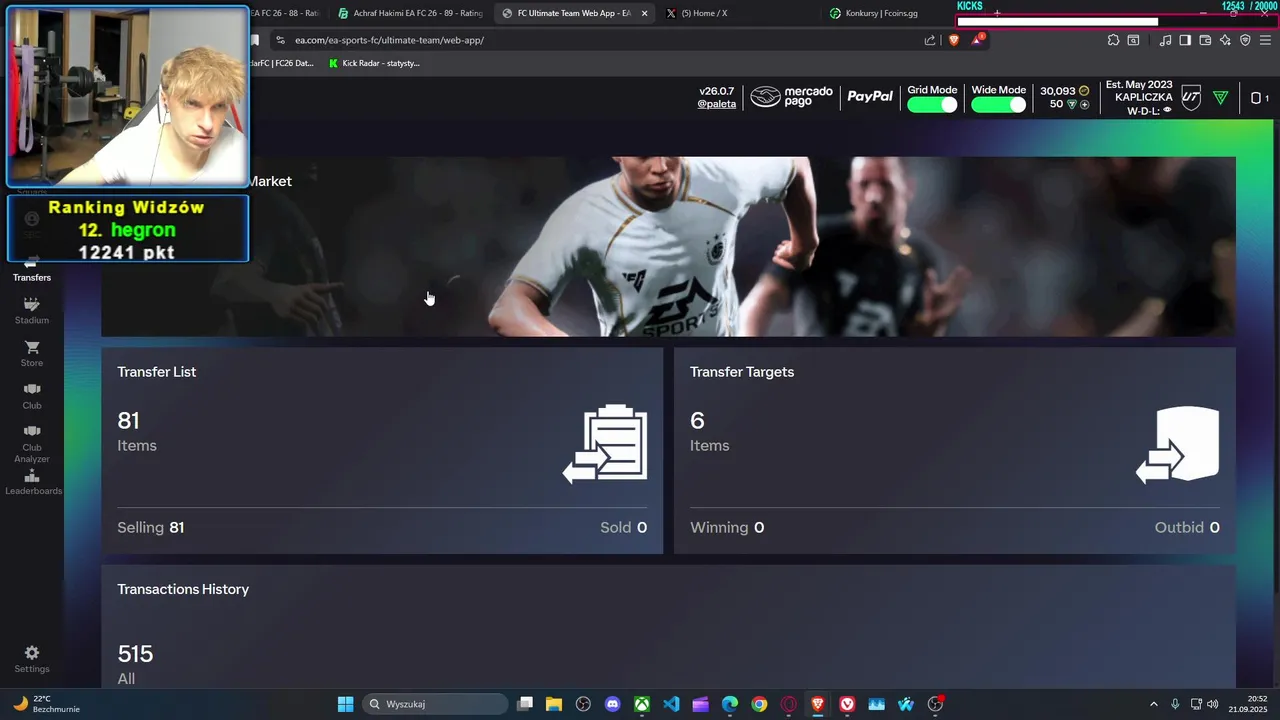Image resolution: width=1280 pixels, height=720 pixels.
Task: Open the Transfers section in the sidebar
Action: 32,272
